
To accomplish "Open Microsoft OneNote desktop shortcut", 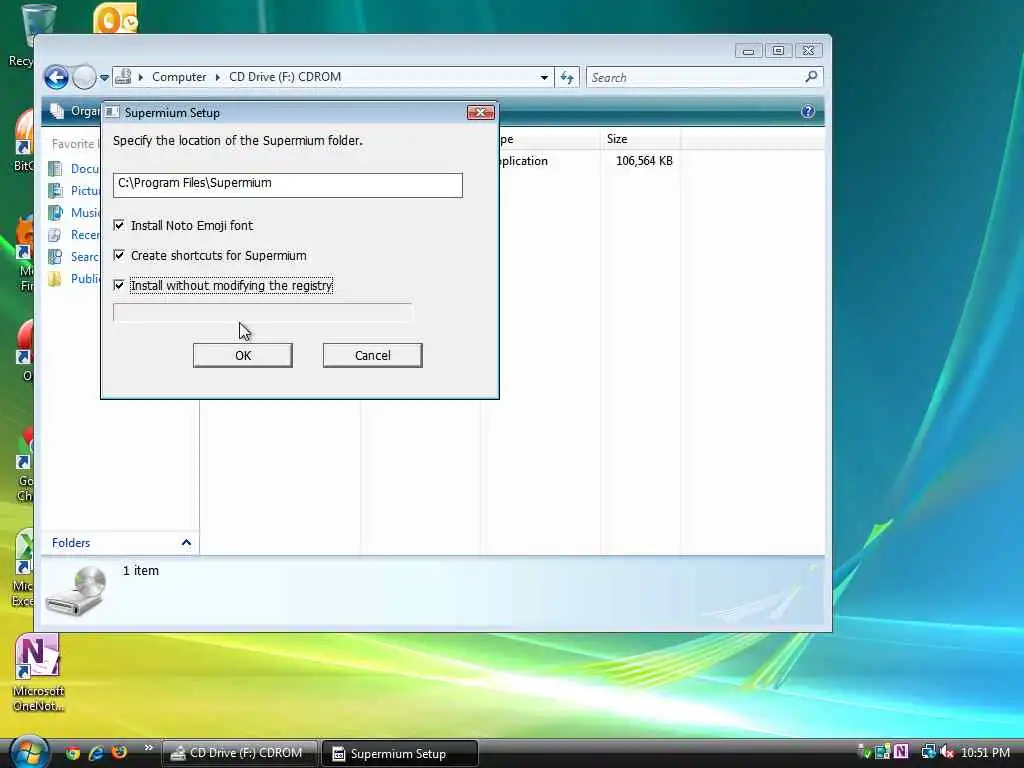I will click(x=37, y=672).
